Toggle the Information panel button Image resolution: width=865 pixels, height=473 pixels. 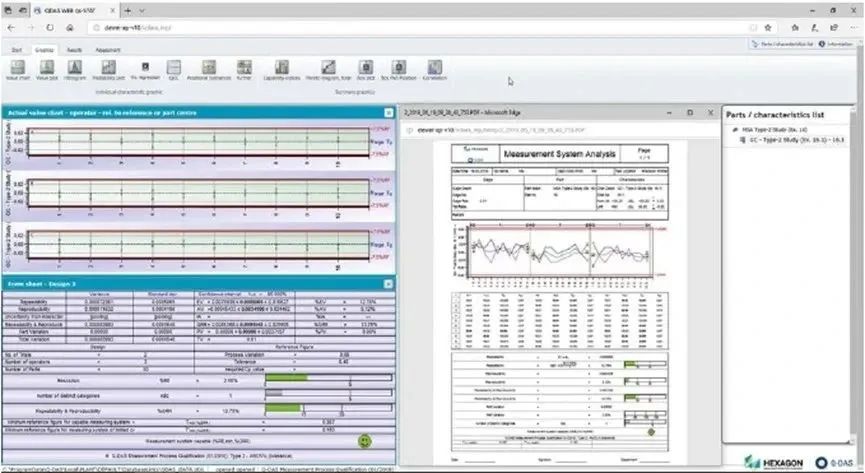(836, 45)
